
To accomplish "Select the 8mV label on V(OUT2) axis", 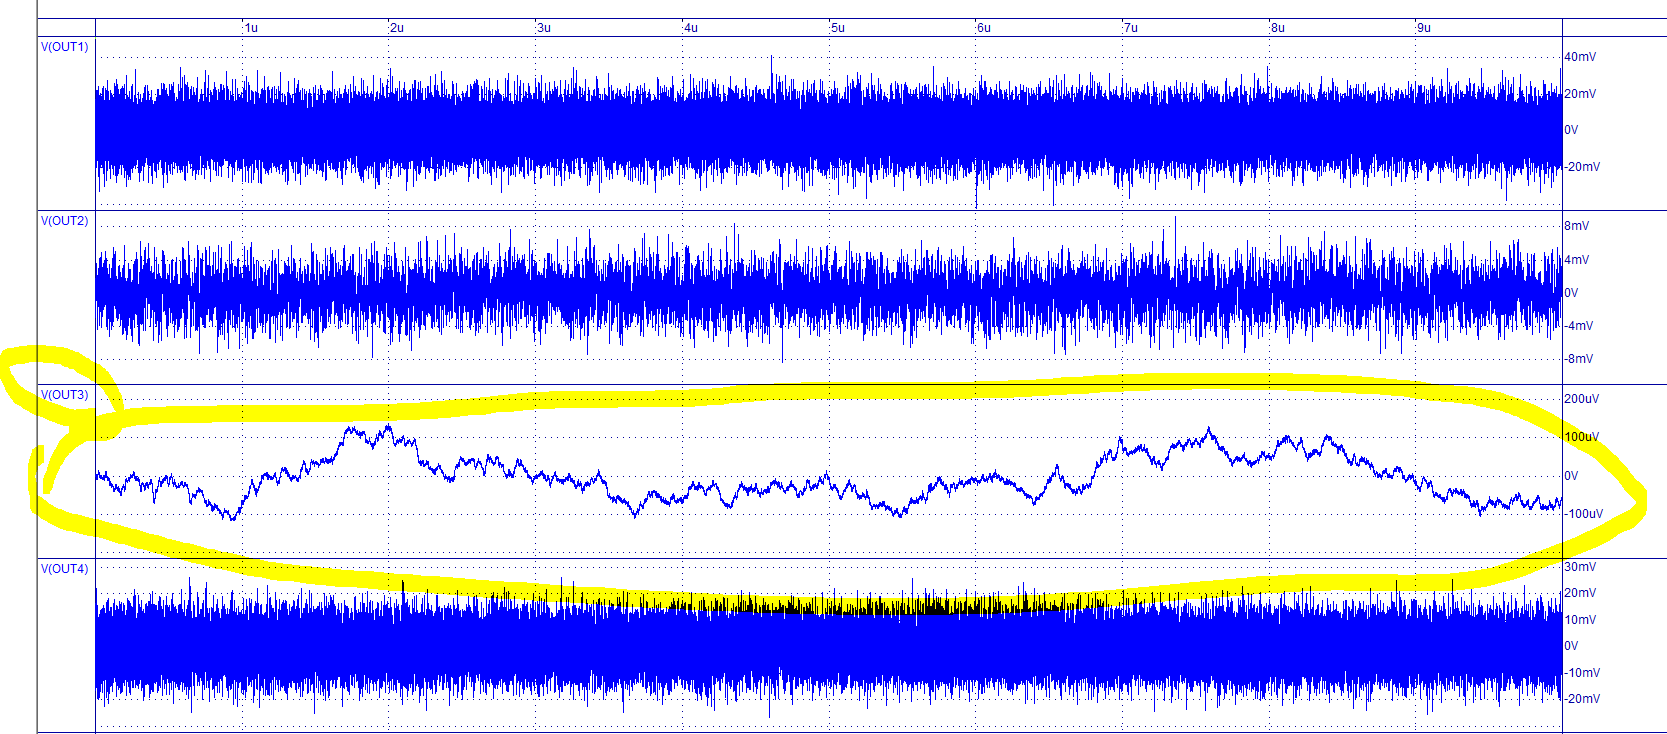I will tap(1577, 226).
